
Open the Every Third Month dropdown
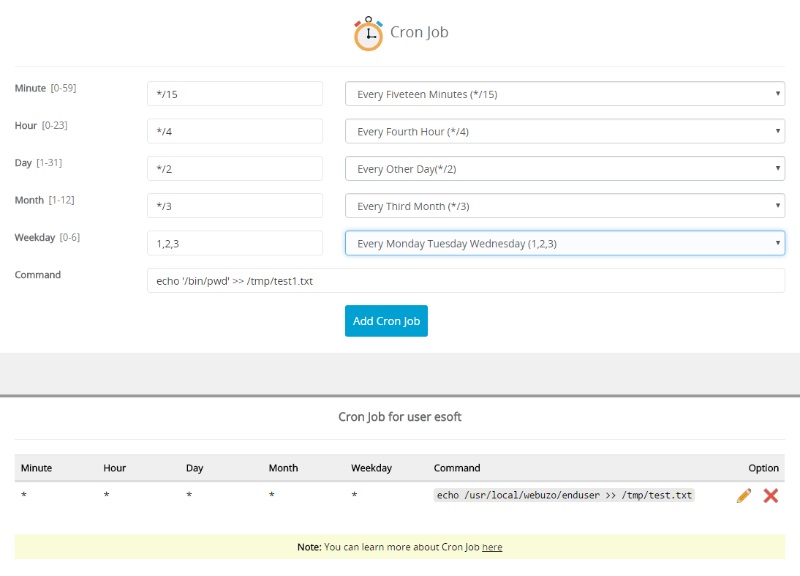click(x=565, y=206)
